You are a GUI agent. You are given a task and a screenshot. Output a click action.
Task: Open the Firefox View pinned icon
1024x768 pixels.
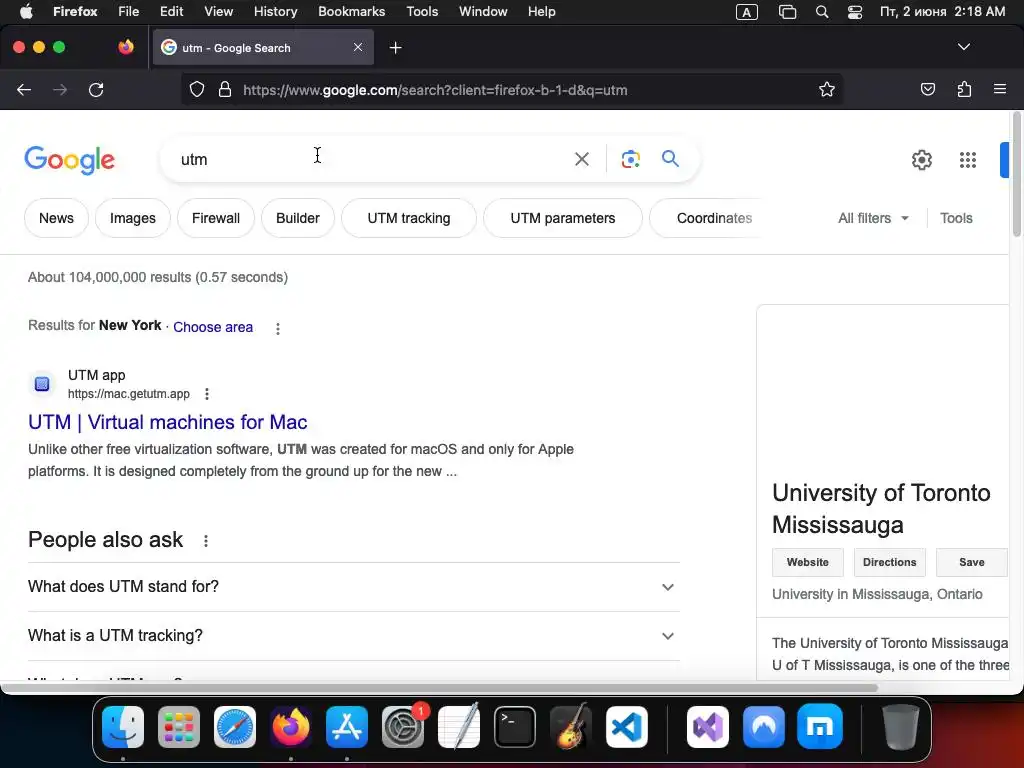point(125,47)
